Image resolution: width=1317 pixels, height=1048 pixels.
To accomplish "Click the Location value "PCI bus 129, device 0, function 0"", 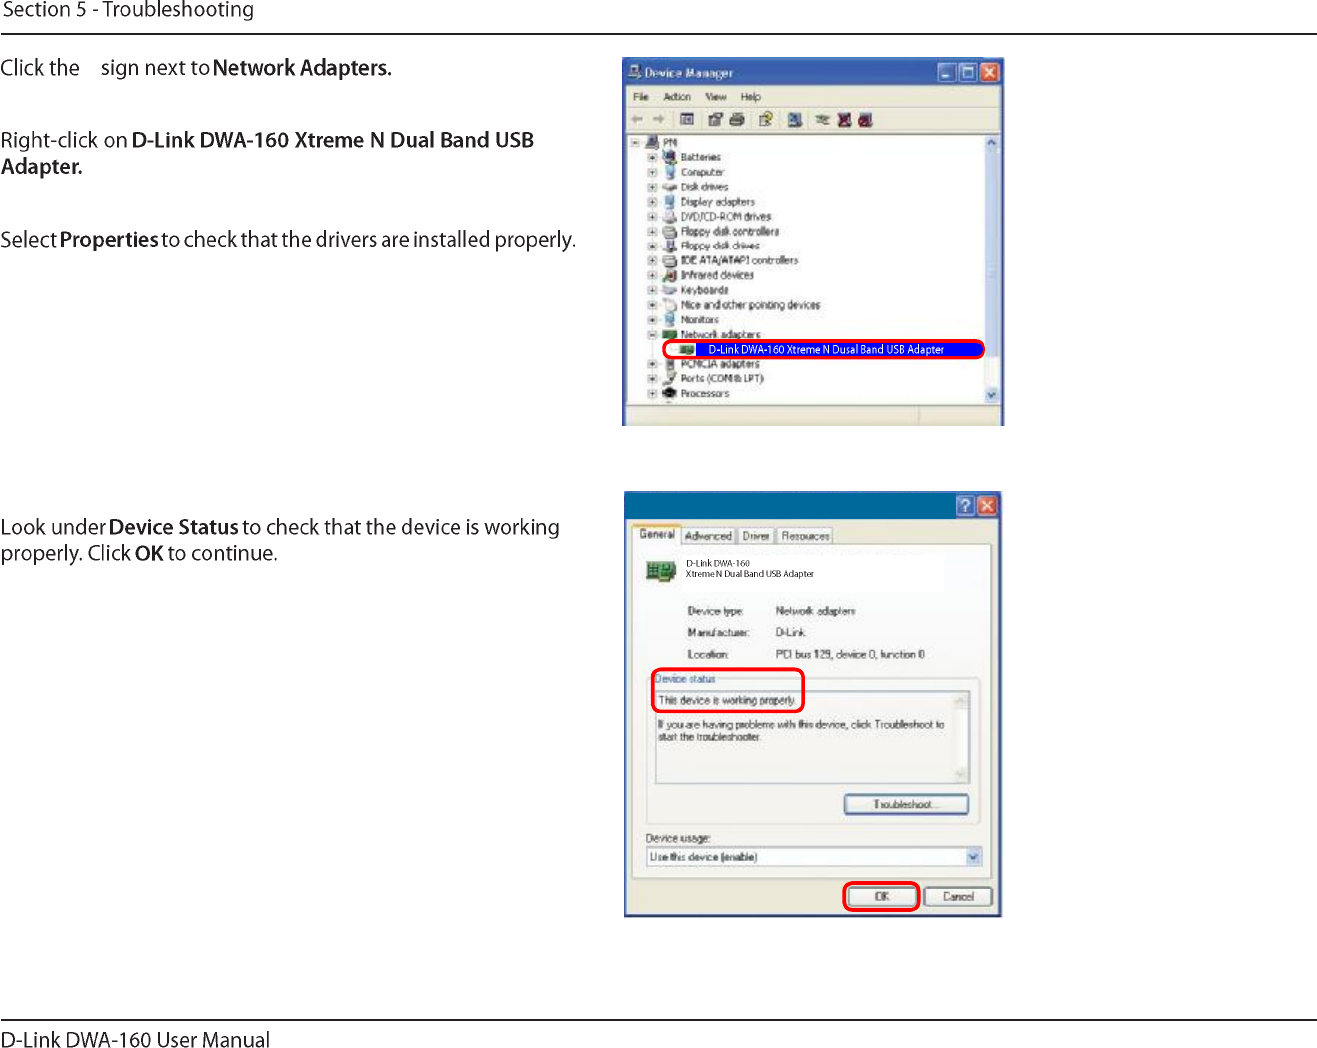I will [x=850, y=654].
